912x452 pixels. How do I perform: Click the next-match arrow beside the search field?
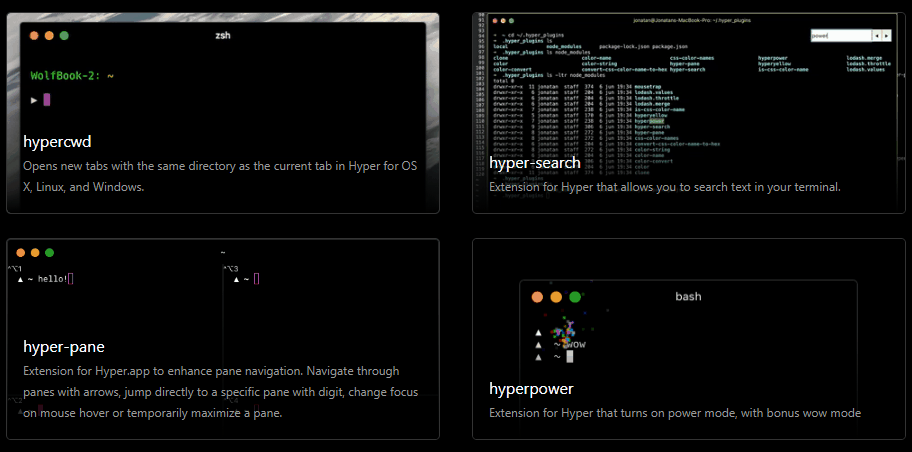click(886, 35)
